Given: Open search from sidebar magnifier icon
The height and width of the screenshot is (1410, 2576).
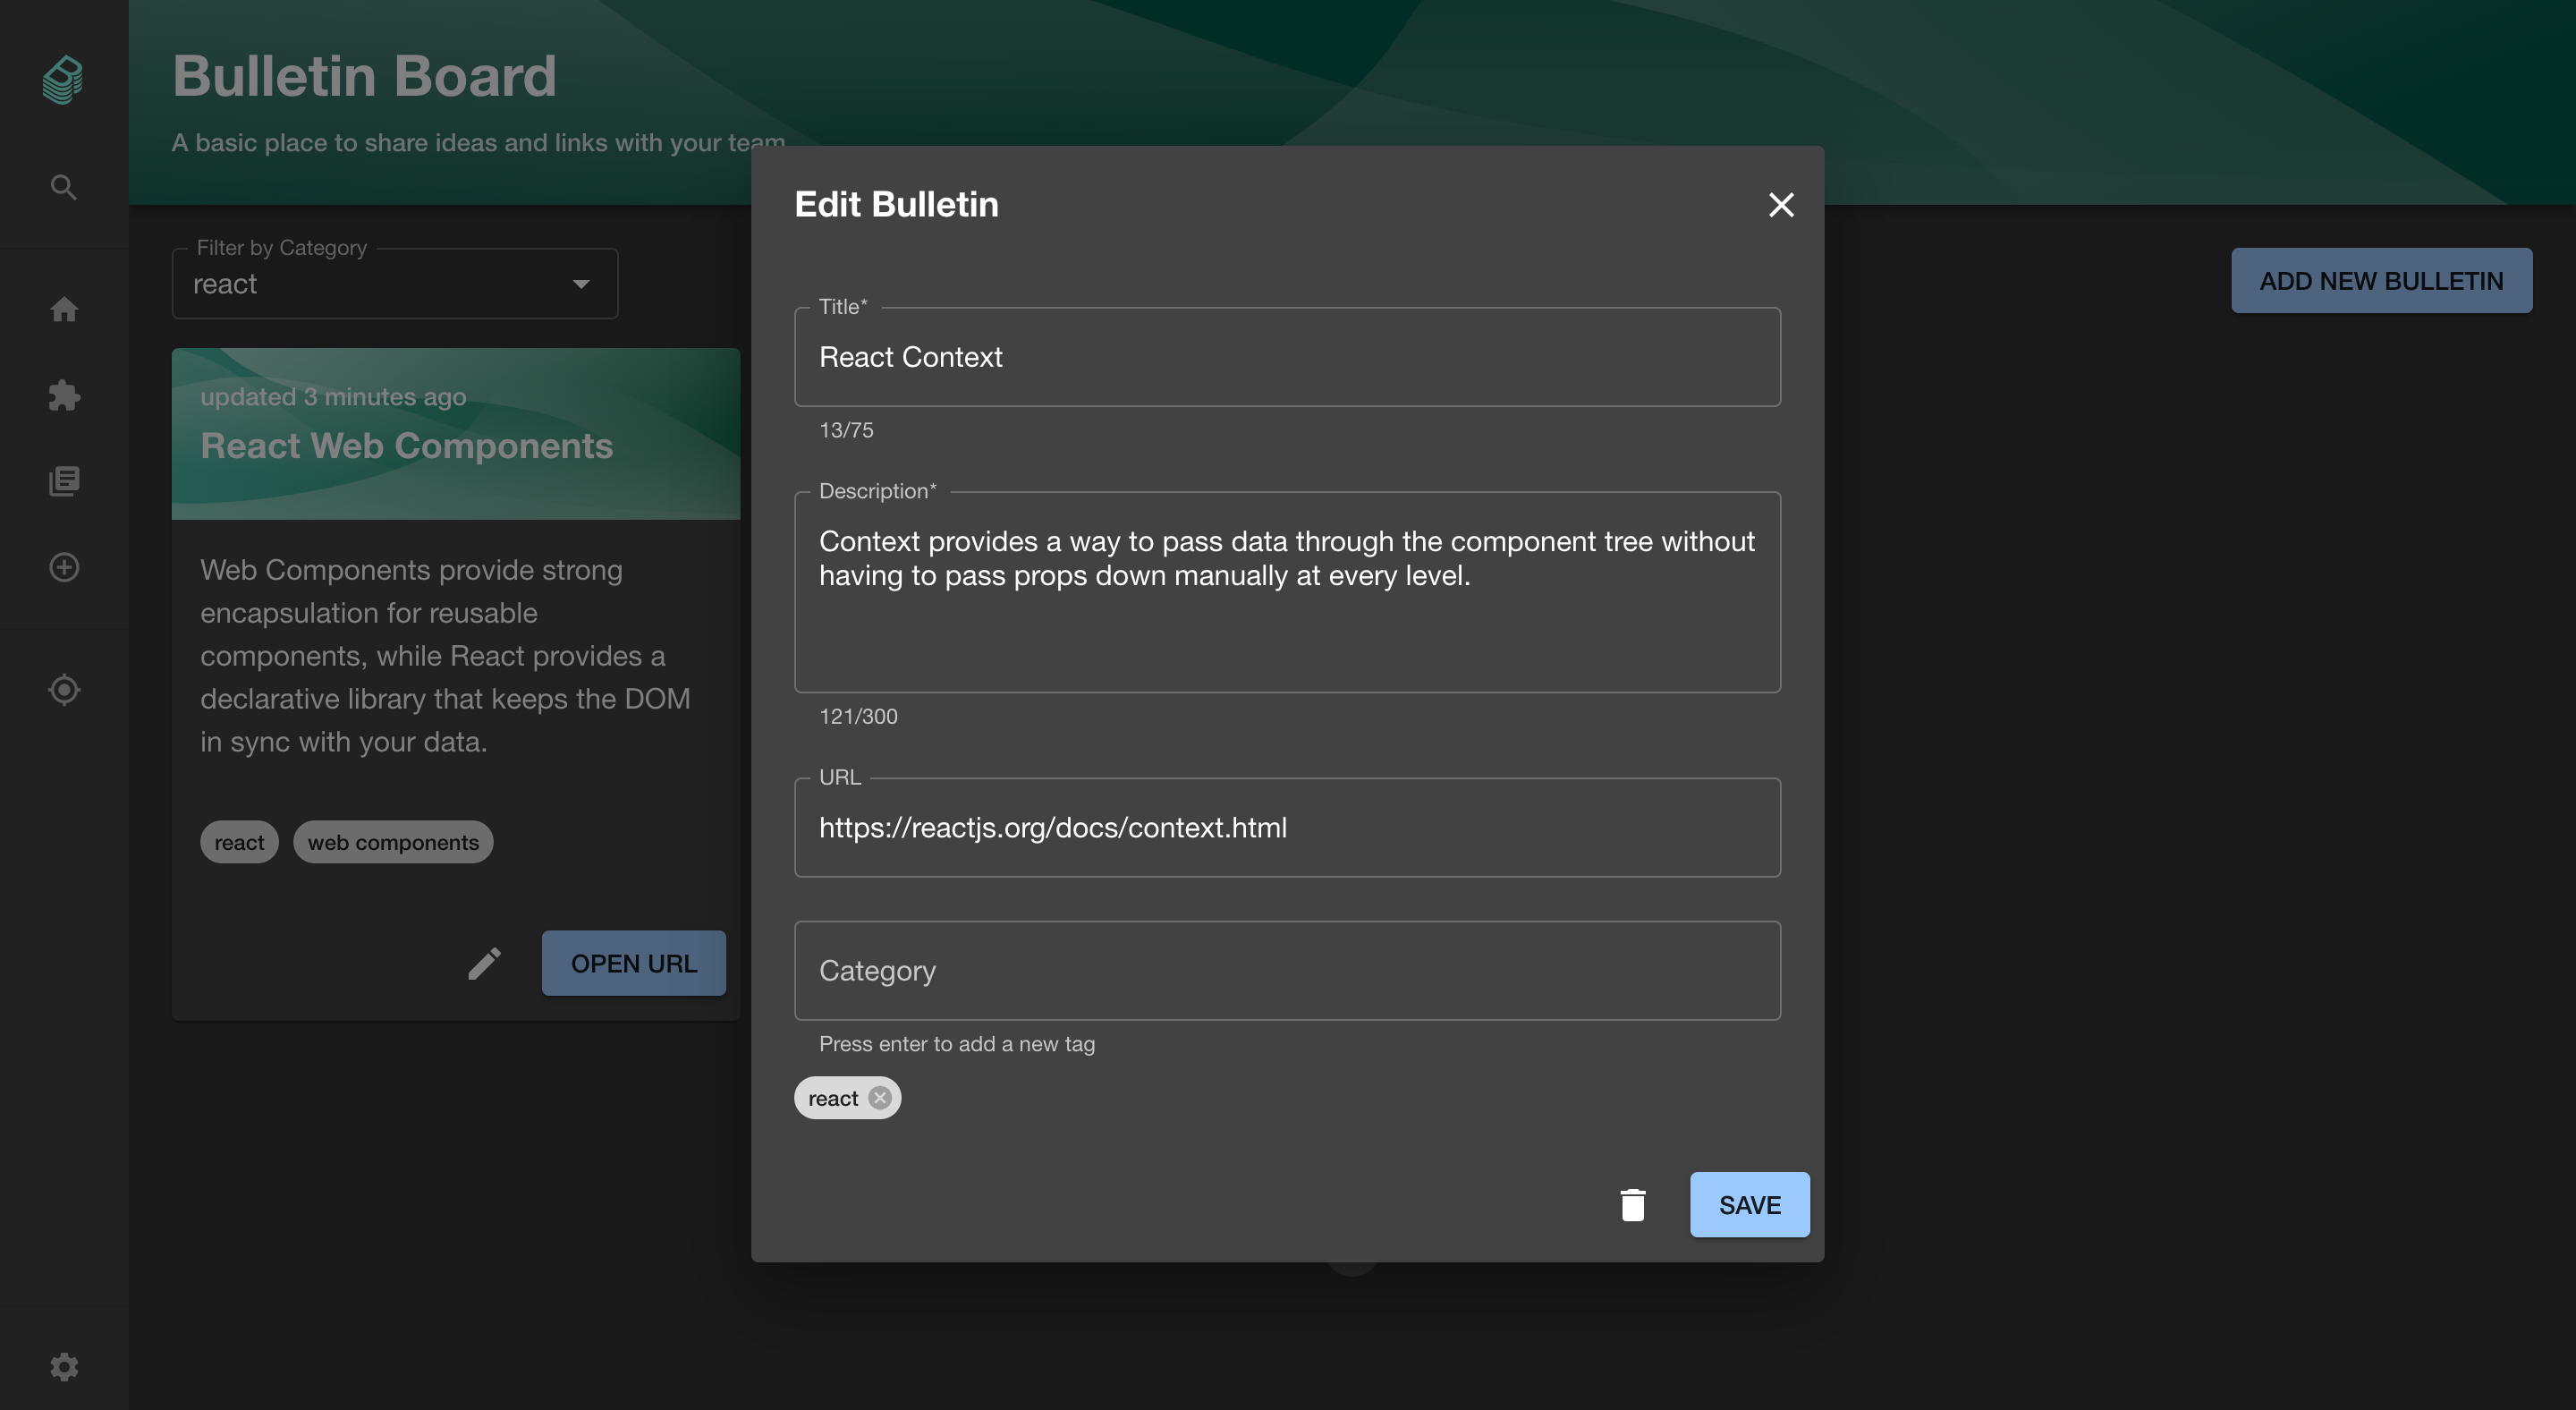Looking at the screenshot, I should (63, 187).
